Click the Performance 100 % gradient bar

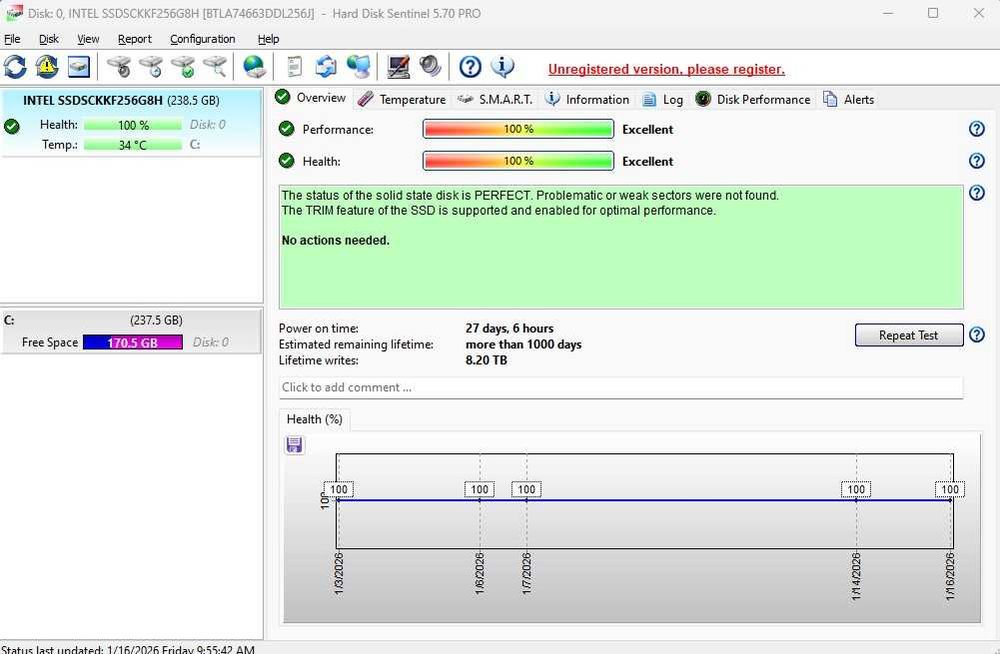(518, 129)
